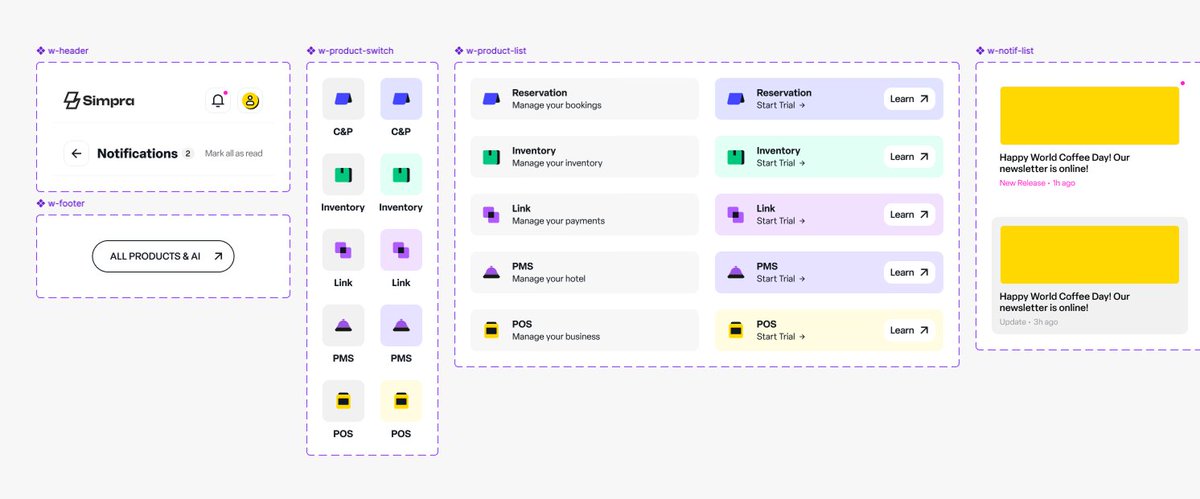Screen dimensions: 1200x499
Task: Open the yellow profile avatar icon
Action: click(x=250, y=100)
